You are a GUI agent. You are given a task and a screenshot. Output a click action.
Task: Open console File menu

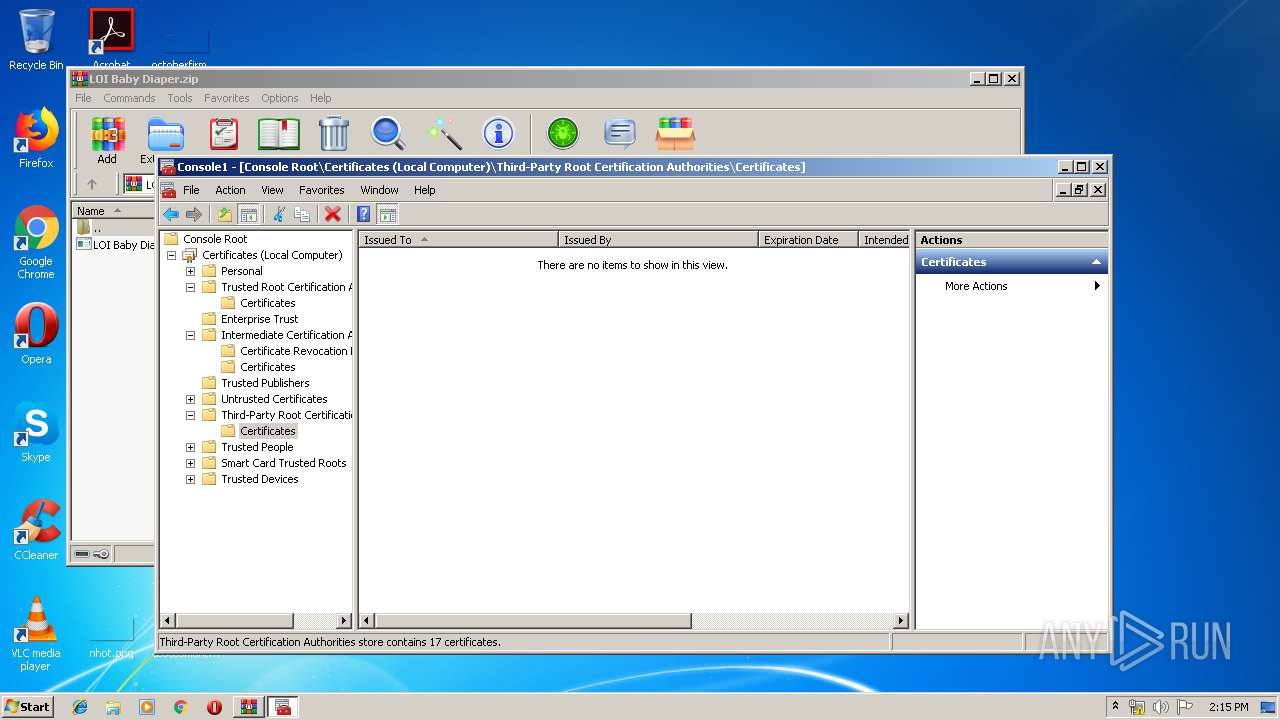(191, 190)
